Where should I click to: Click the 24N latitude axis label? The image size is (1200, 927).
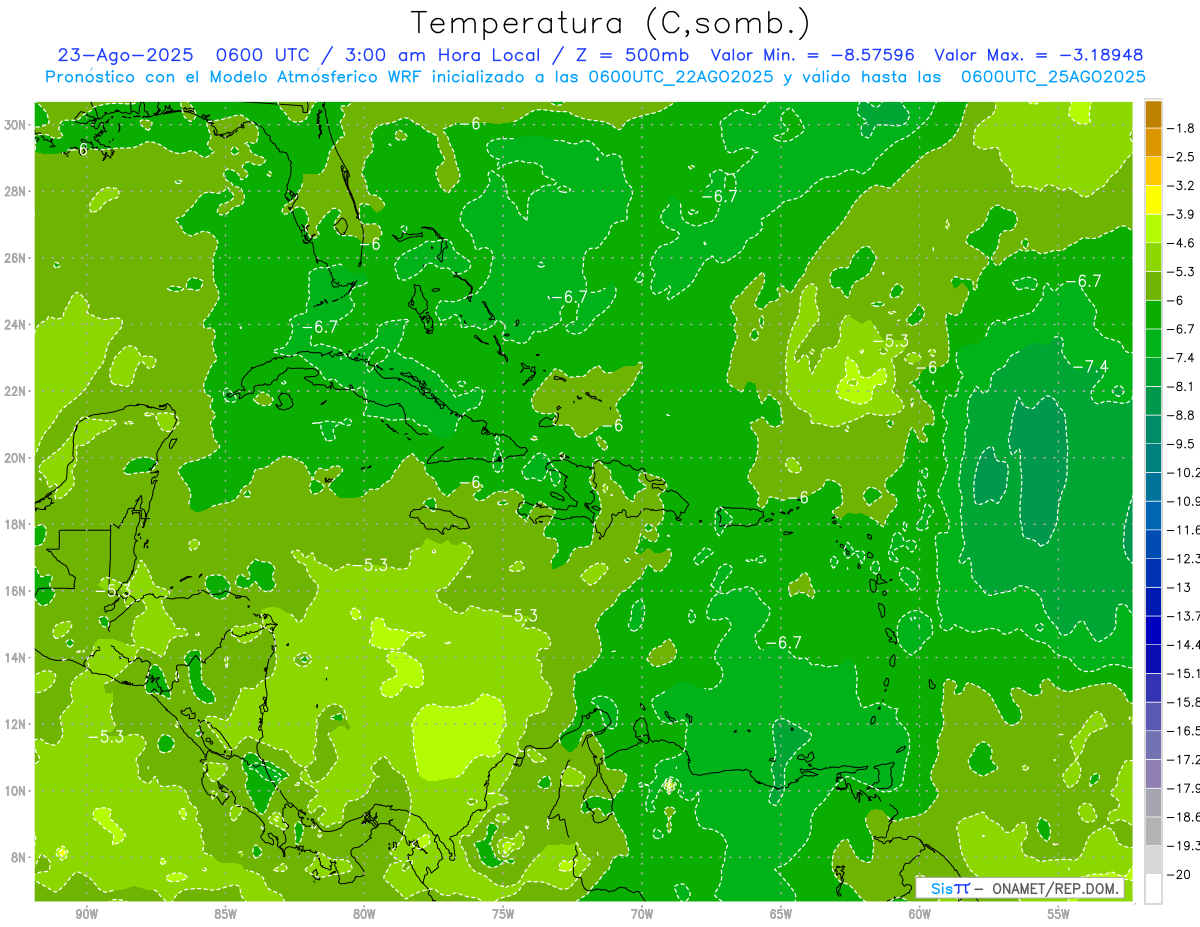(15, 325)
